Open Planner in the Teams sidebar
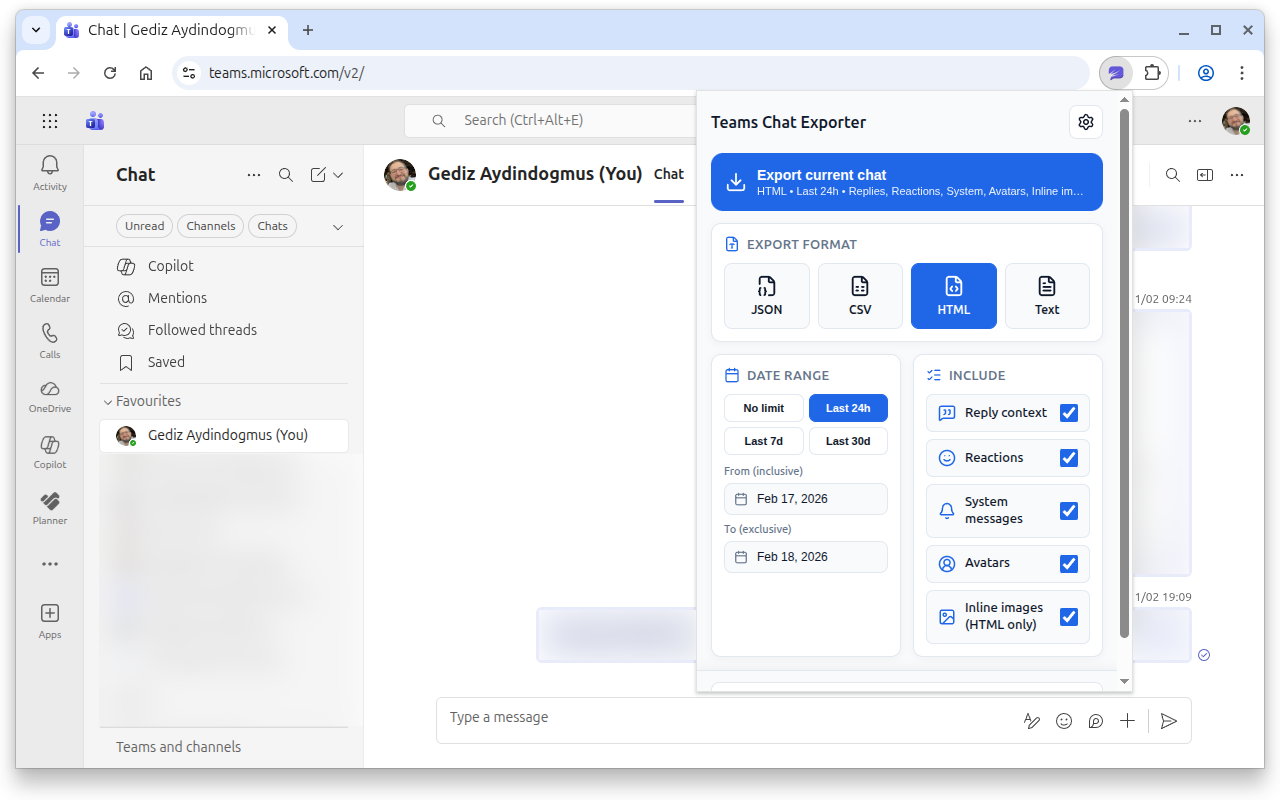 pyautogui.click(x=50, y=508)
